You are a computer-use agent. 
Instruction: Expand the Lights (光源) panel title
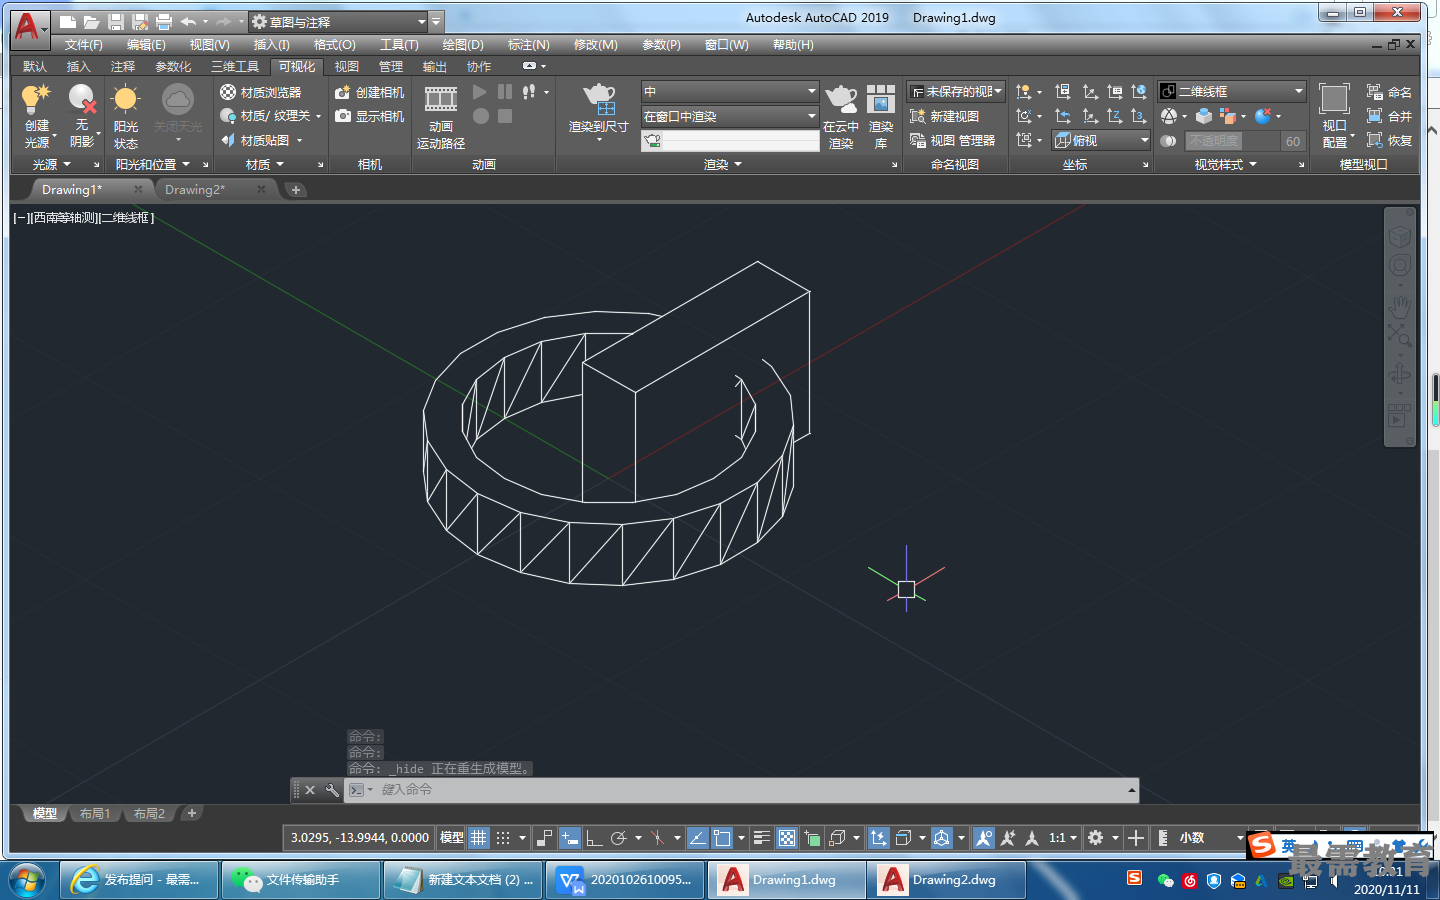tap(52, 164)
